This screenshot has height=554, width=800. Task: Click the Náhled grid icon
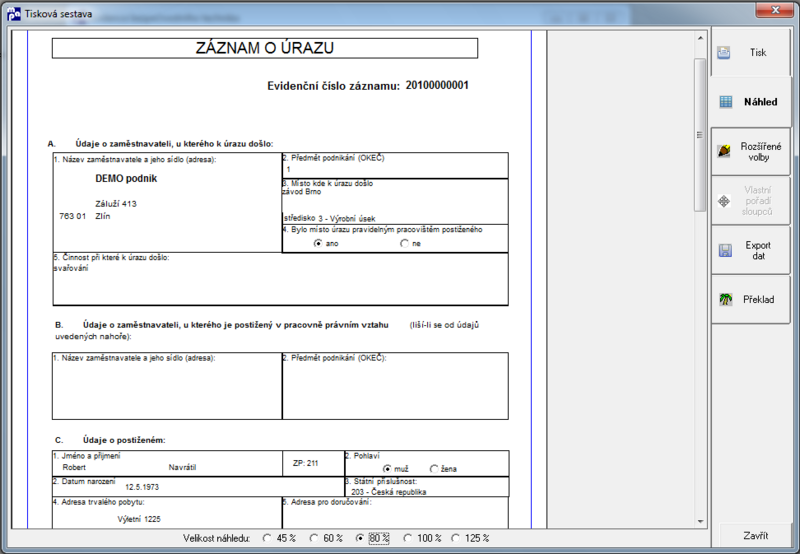(726, 102)
